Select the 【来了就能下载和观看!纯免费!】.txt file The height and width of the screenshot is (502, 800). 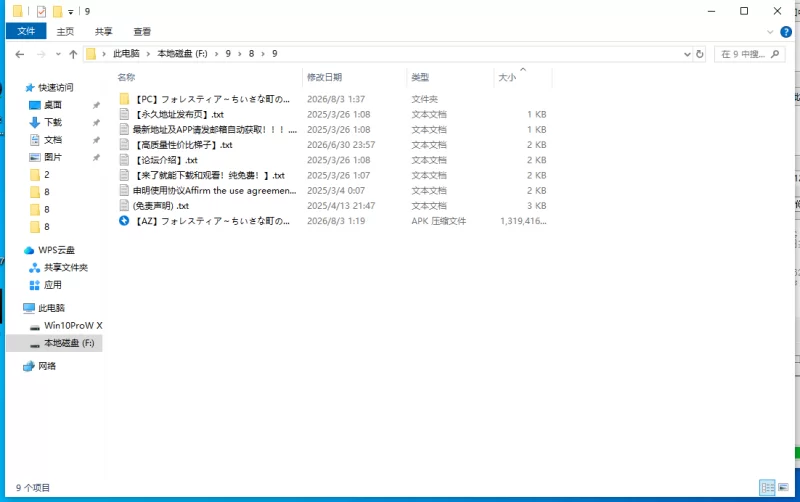[210, 175]
